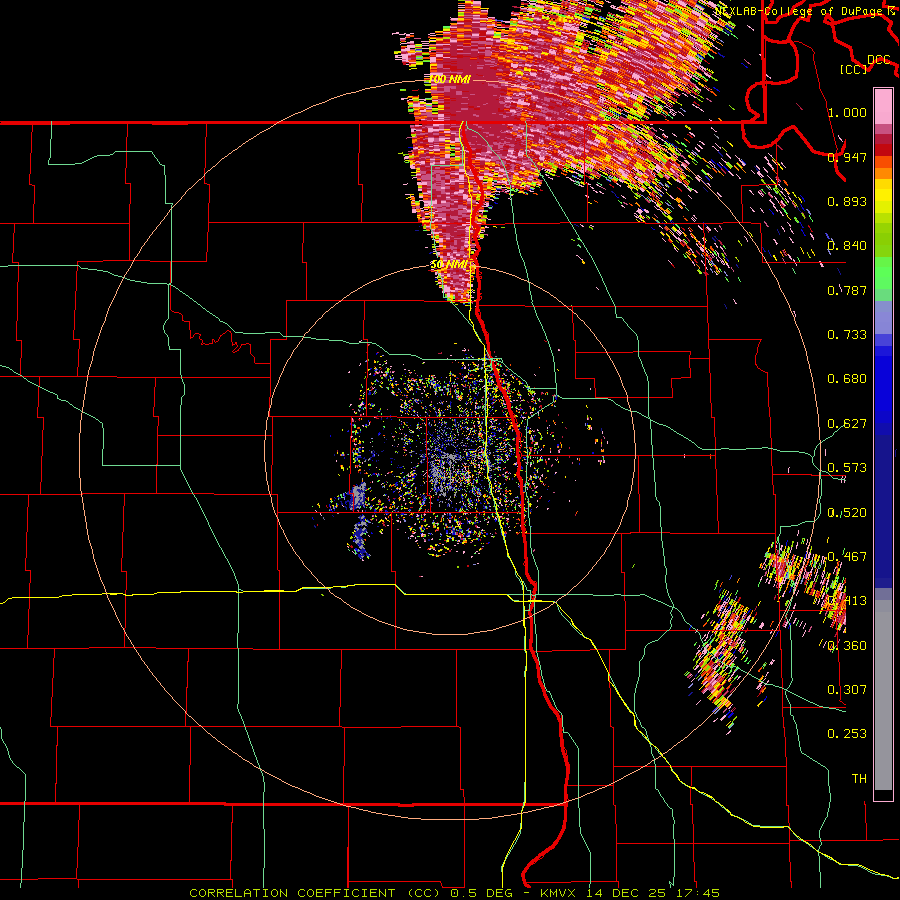The height and width of the screenshot is (900, 900).
Task: Click the 0.893 color scale label
Action: coord(847,201)
